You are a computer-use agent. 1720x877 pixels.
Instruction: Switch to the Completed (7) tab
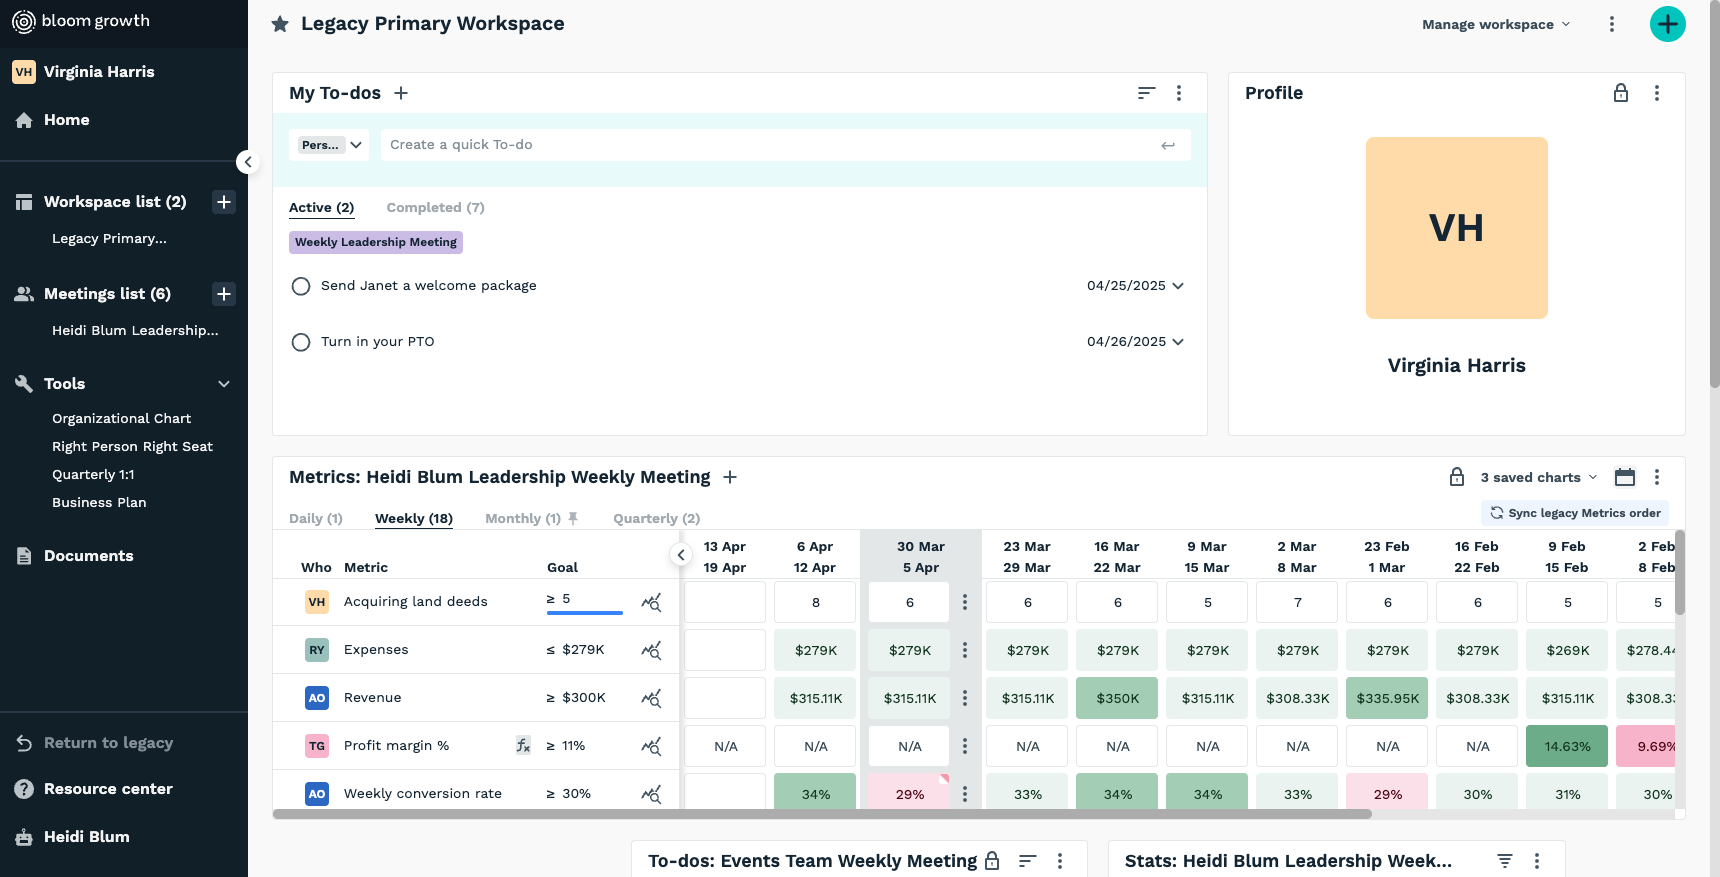click(x=435, y=208)
